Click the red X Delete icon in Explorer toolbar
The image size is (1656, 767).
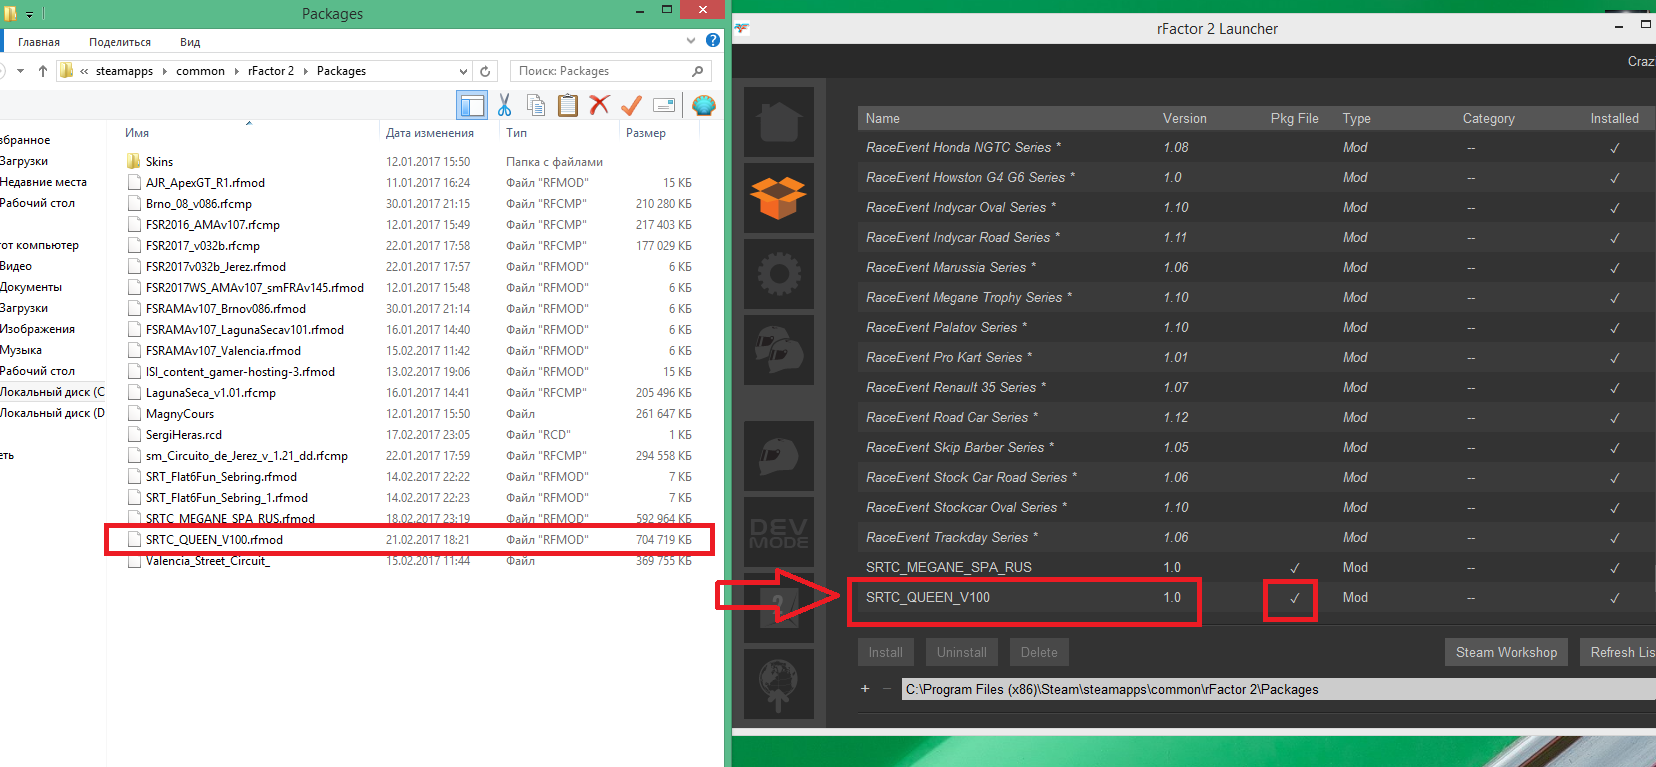600,105
